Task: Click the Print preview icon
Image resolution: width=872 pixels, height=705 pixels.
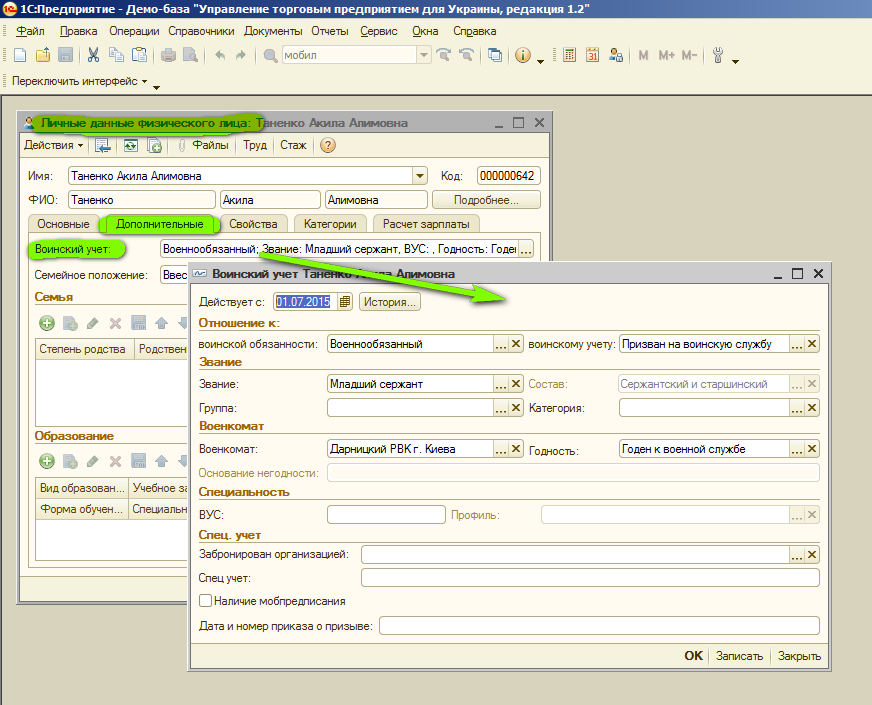Action: point(190,55)
